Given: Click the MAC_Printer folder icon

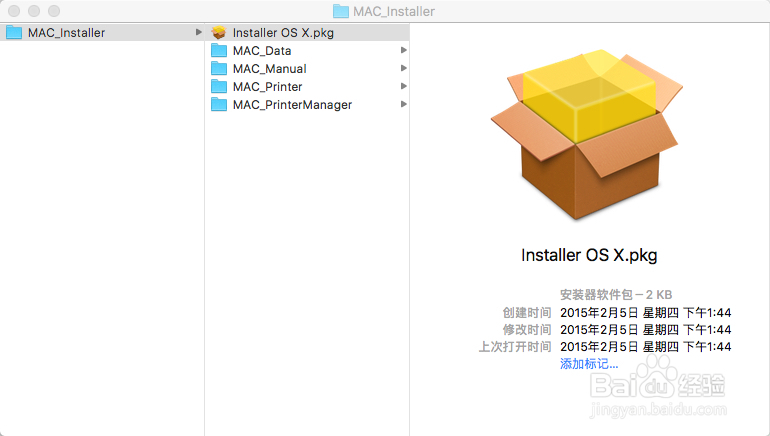Looking at the screenshot, I should tap(219, 86).
